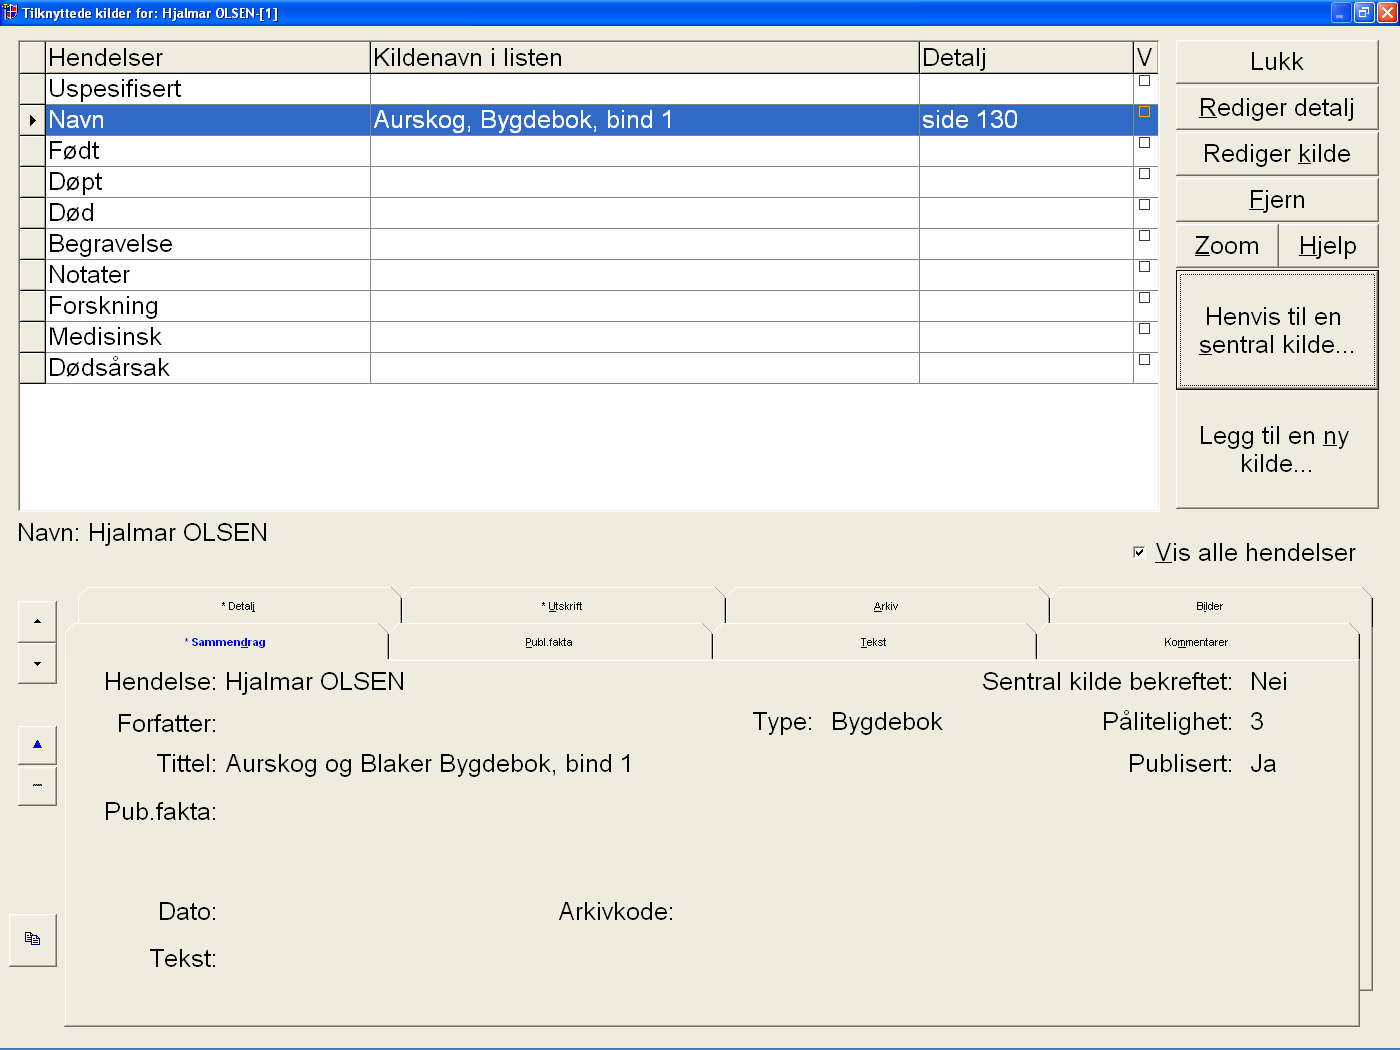
Task: Toggle the V checkbox for Dødsårsak
Action: click(1145, 360)
